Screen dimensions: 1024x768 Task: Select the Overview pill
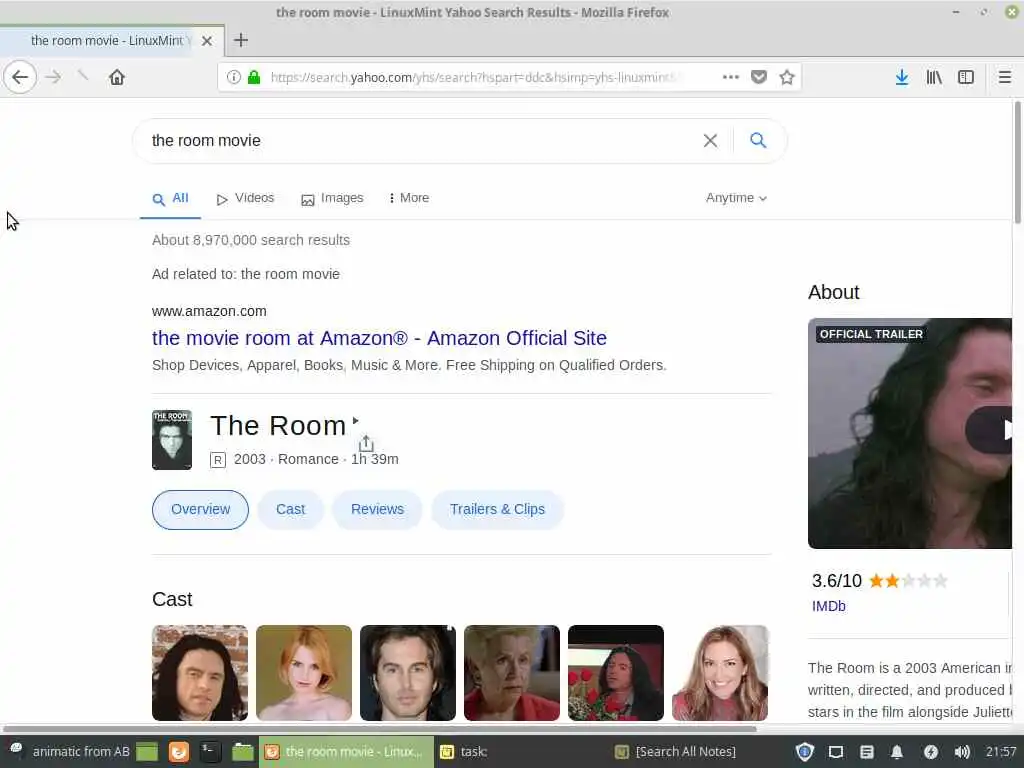(x=200, y=509)
